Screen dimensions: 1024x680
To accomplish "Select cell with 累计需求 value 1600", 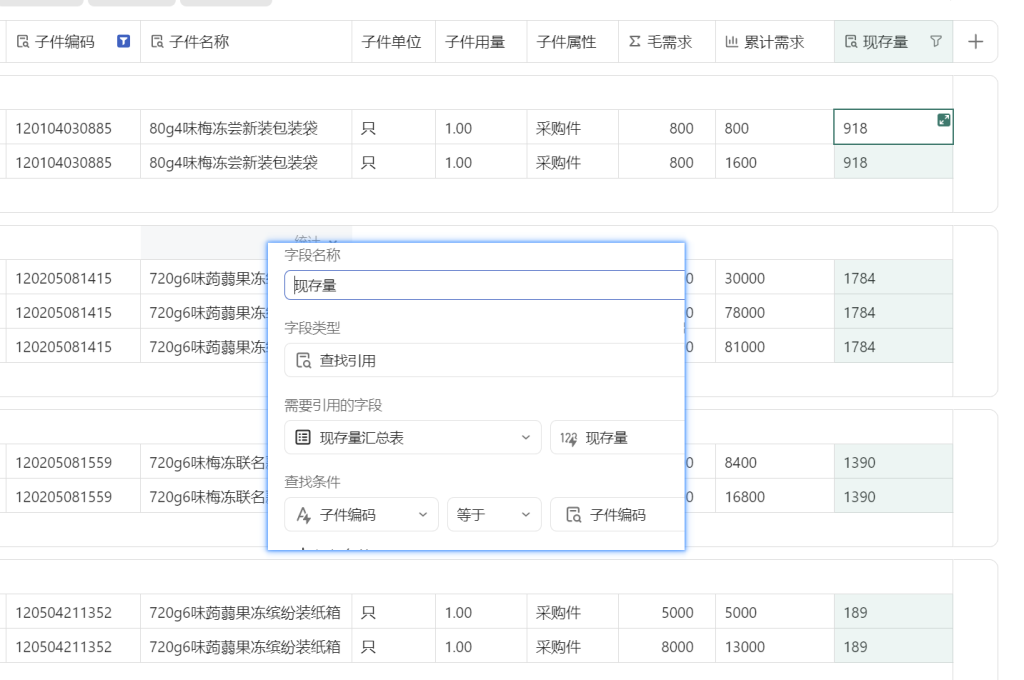I will click(775, 162).
